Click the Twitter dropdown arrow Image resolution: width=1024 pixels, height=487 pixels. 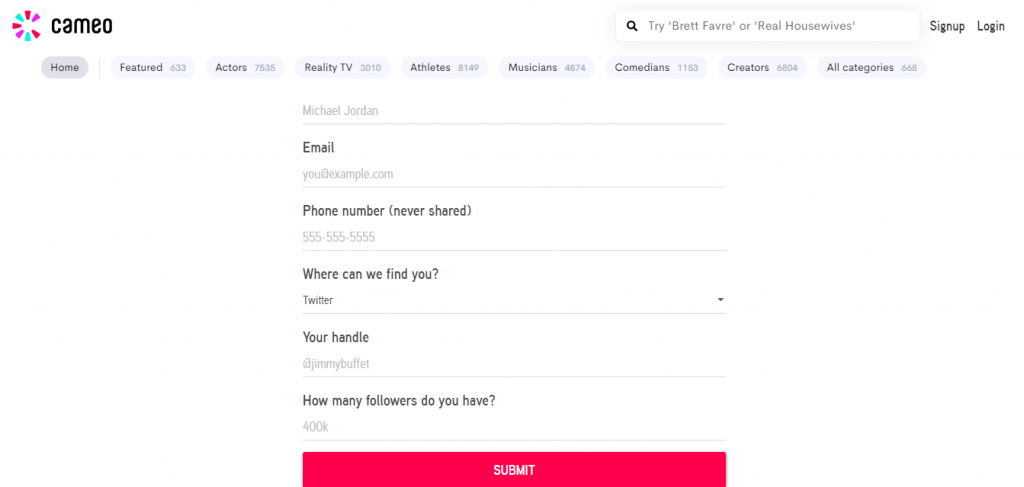click(x=720, y=300)
